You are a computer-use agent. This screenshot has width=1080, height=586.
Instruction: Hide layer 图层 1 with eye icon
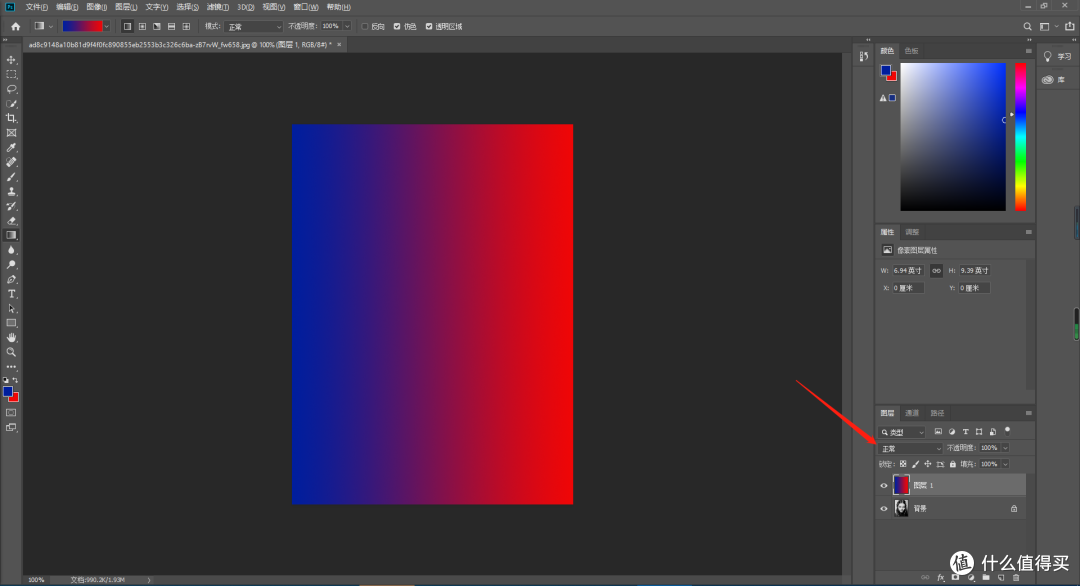point(884,485)
